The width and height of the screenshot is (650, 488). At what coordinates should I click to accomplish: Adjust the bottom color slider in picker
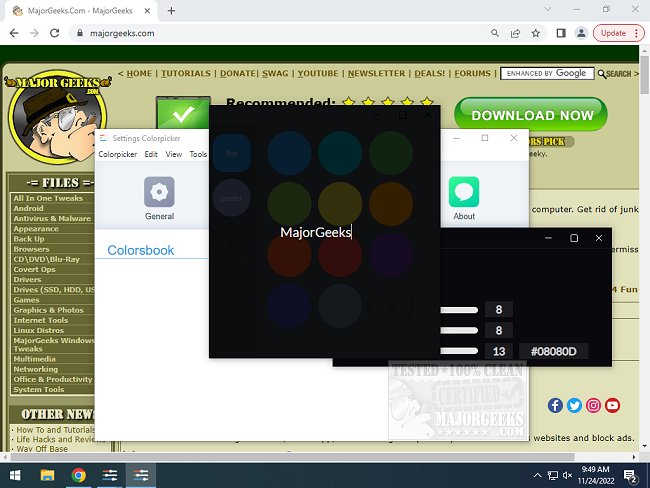(x=459, y=351)
